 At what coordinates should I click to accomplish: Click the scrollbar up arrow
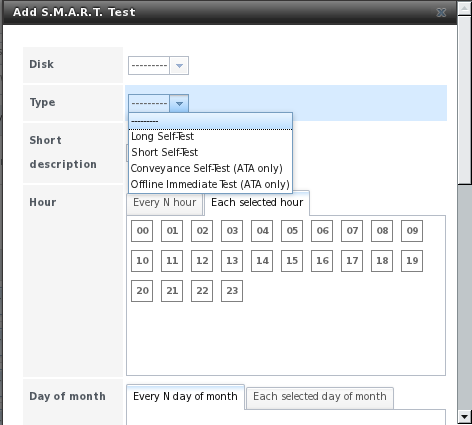coord(464,8)
